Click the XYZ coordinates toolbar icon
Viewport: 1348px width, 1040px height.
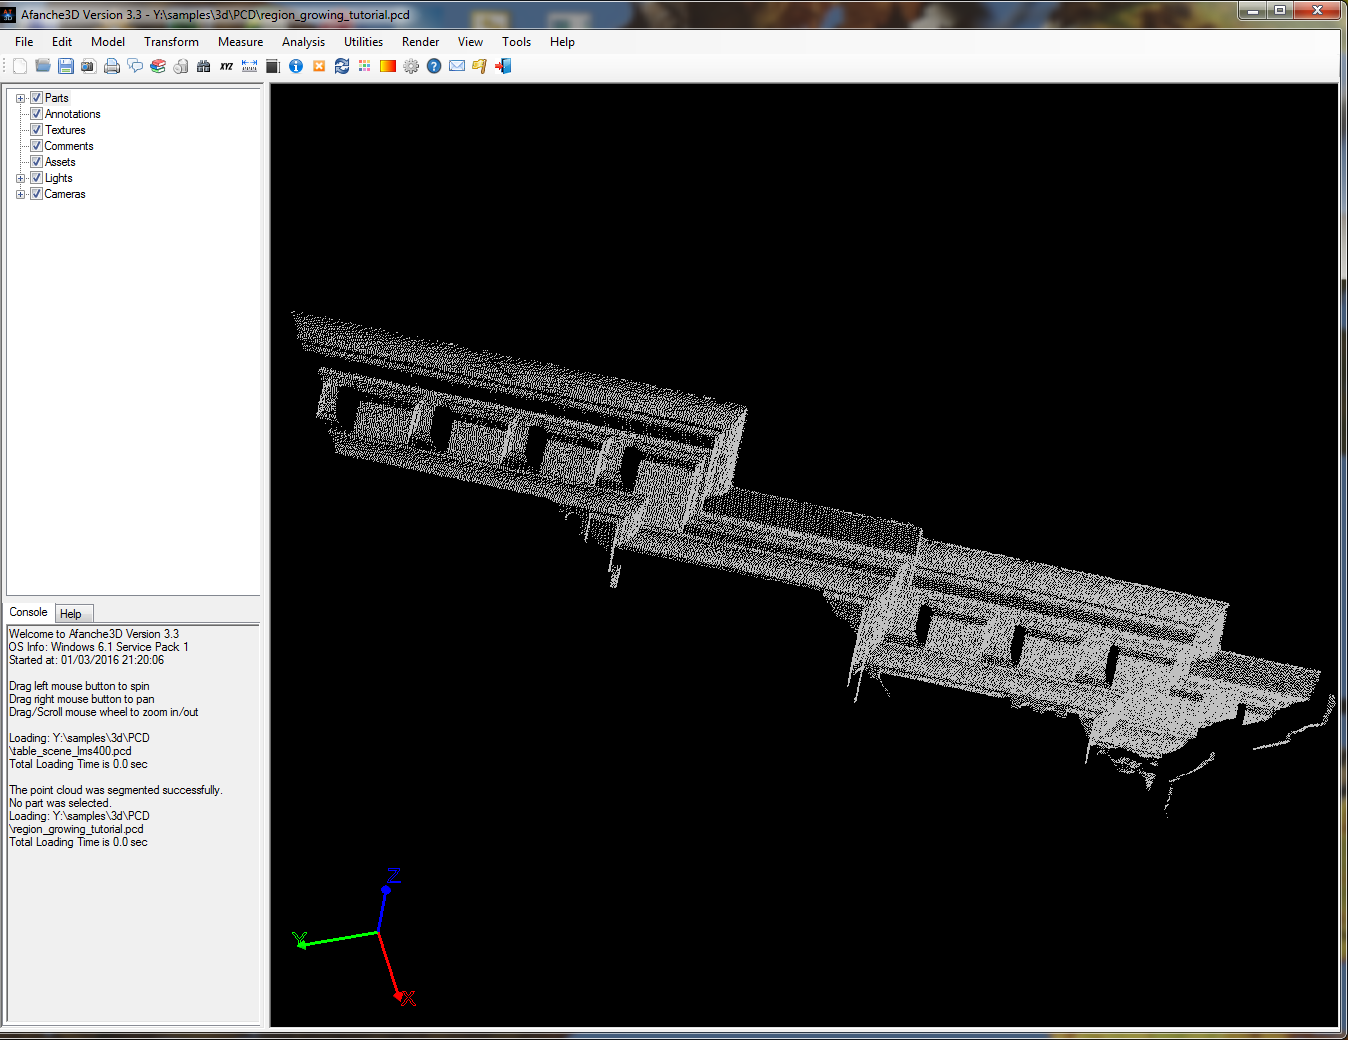227,66
